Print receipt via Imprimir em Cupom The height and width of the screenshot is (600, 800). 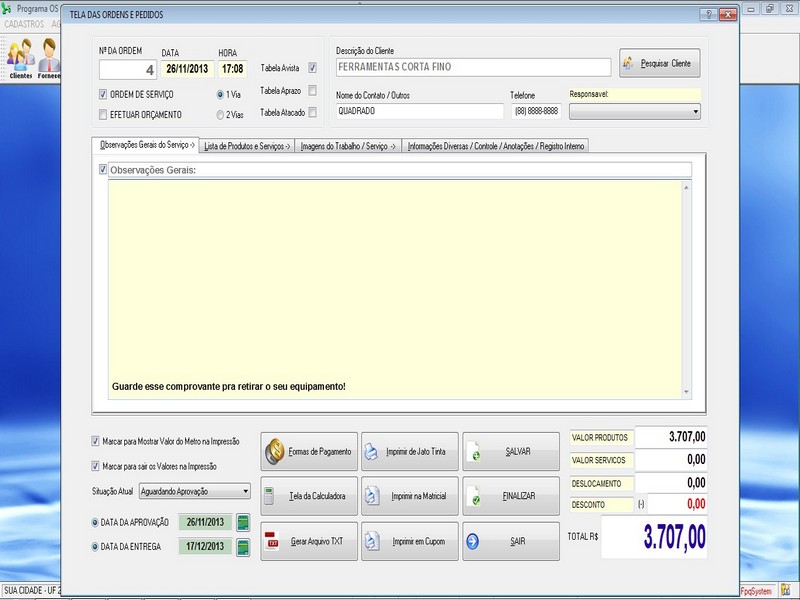point(409,541)
